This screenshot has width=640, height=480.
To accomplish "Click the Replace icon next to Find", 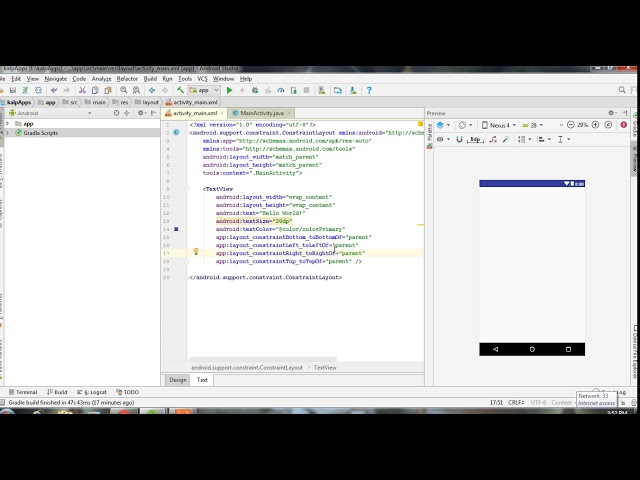I will click(x=136, y=90).
